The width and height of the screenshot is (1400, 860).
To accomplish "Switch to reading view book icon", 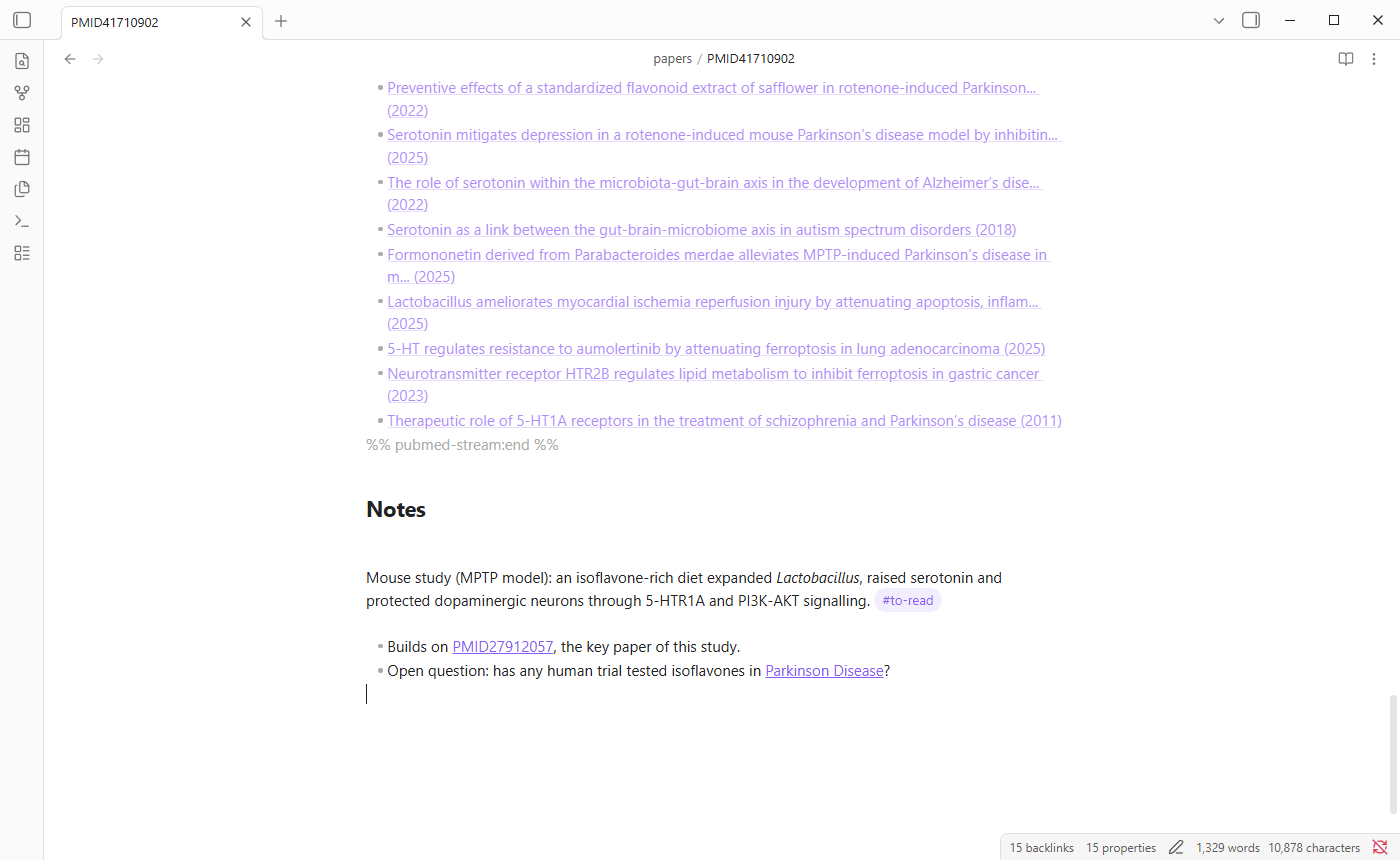I will [x=1346, y=59].
